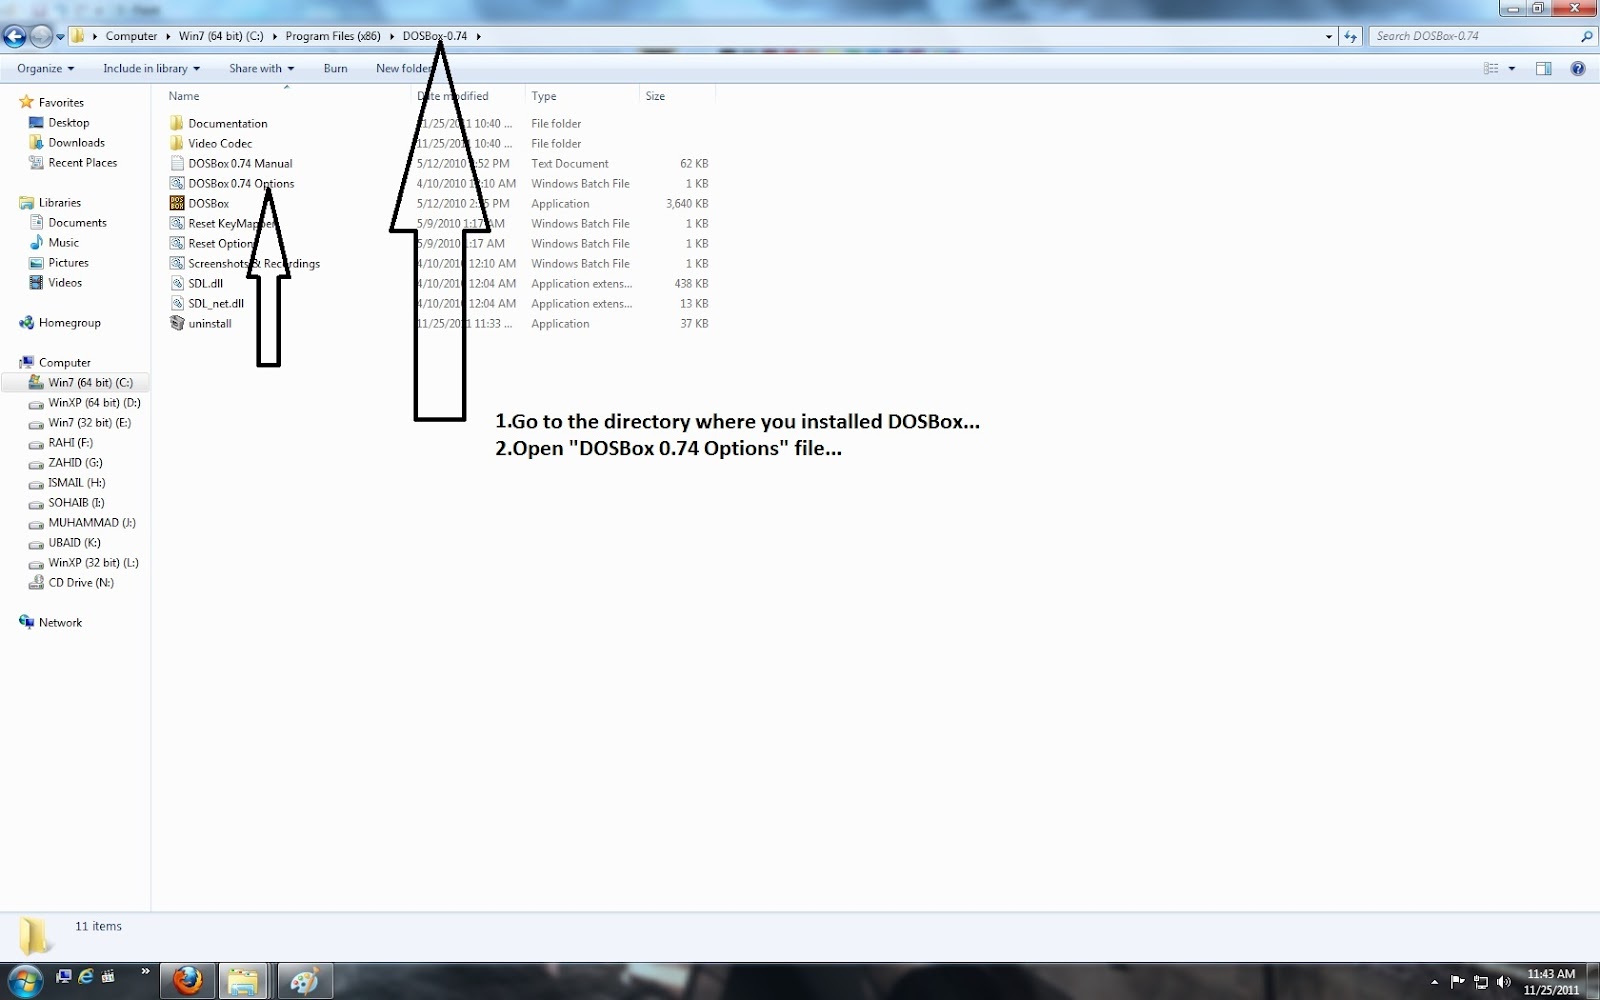
Task: Select the RAHI (F:) drive
Action: [71, 442]
